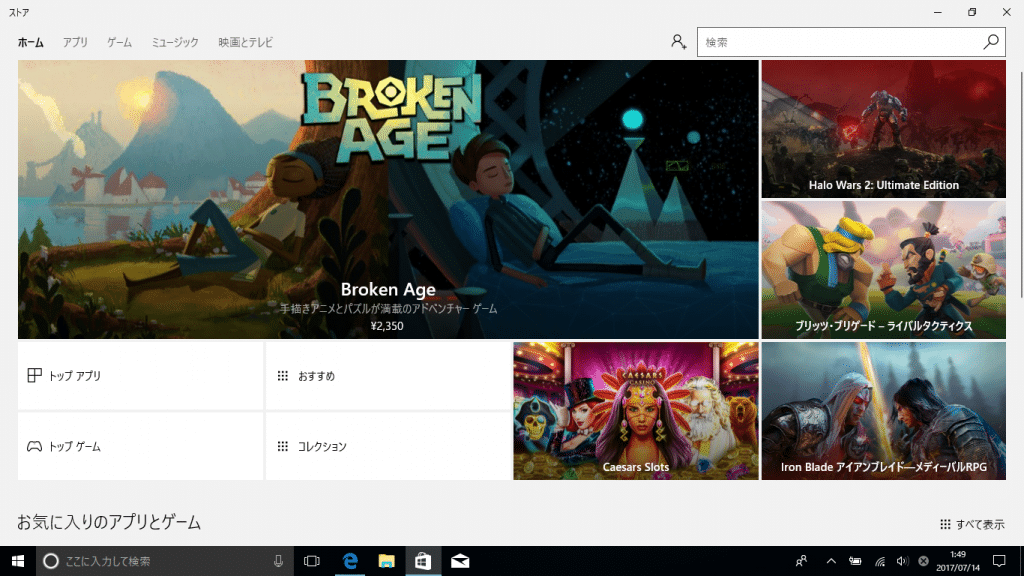Screen dimensions: 1024x576
Task: Open Task View from taskbar
Action: [x=312, y=561]
